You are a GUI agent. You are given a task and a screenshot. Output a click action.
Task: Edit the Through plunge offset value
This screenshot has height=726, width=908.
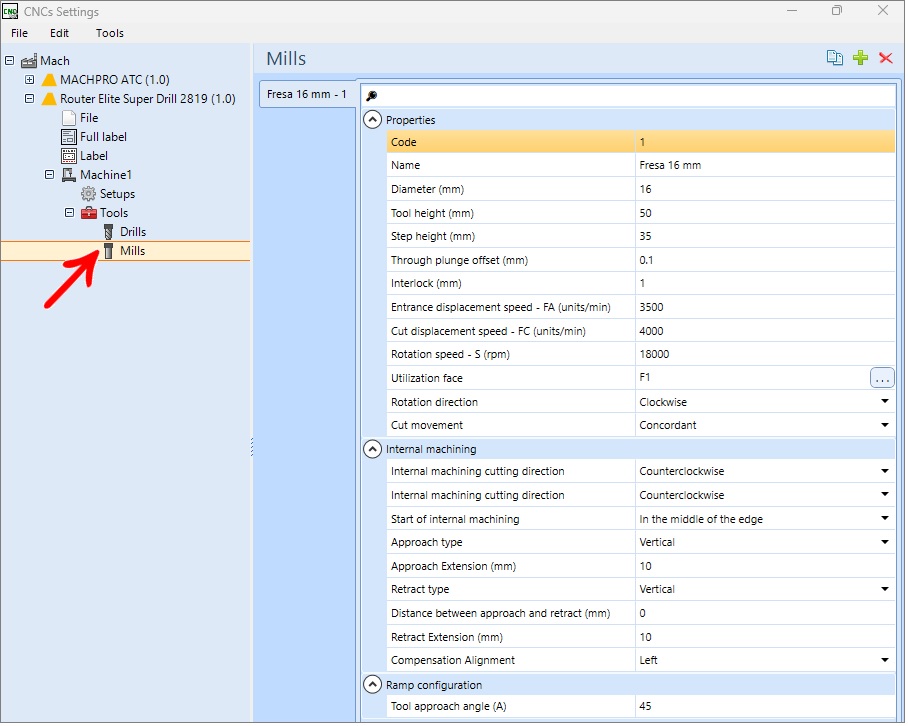pyautogui.click(x=764, y=261)
